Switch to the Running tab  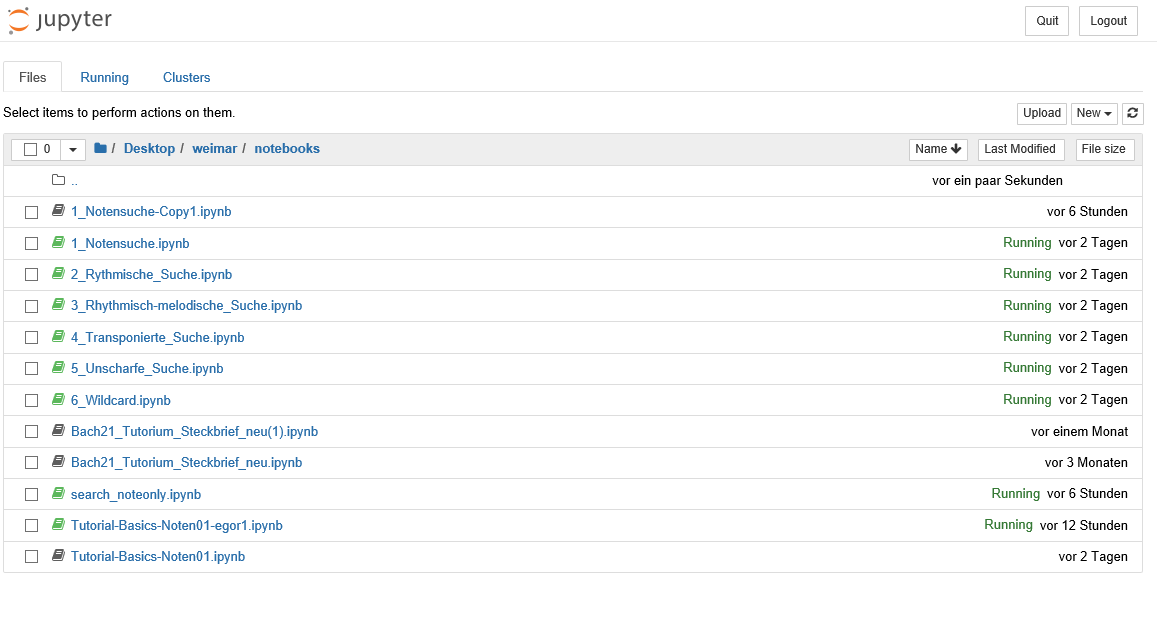pyautogui.click(x=105, y=77)
